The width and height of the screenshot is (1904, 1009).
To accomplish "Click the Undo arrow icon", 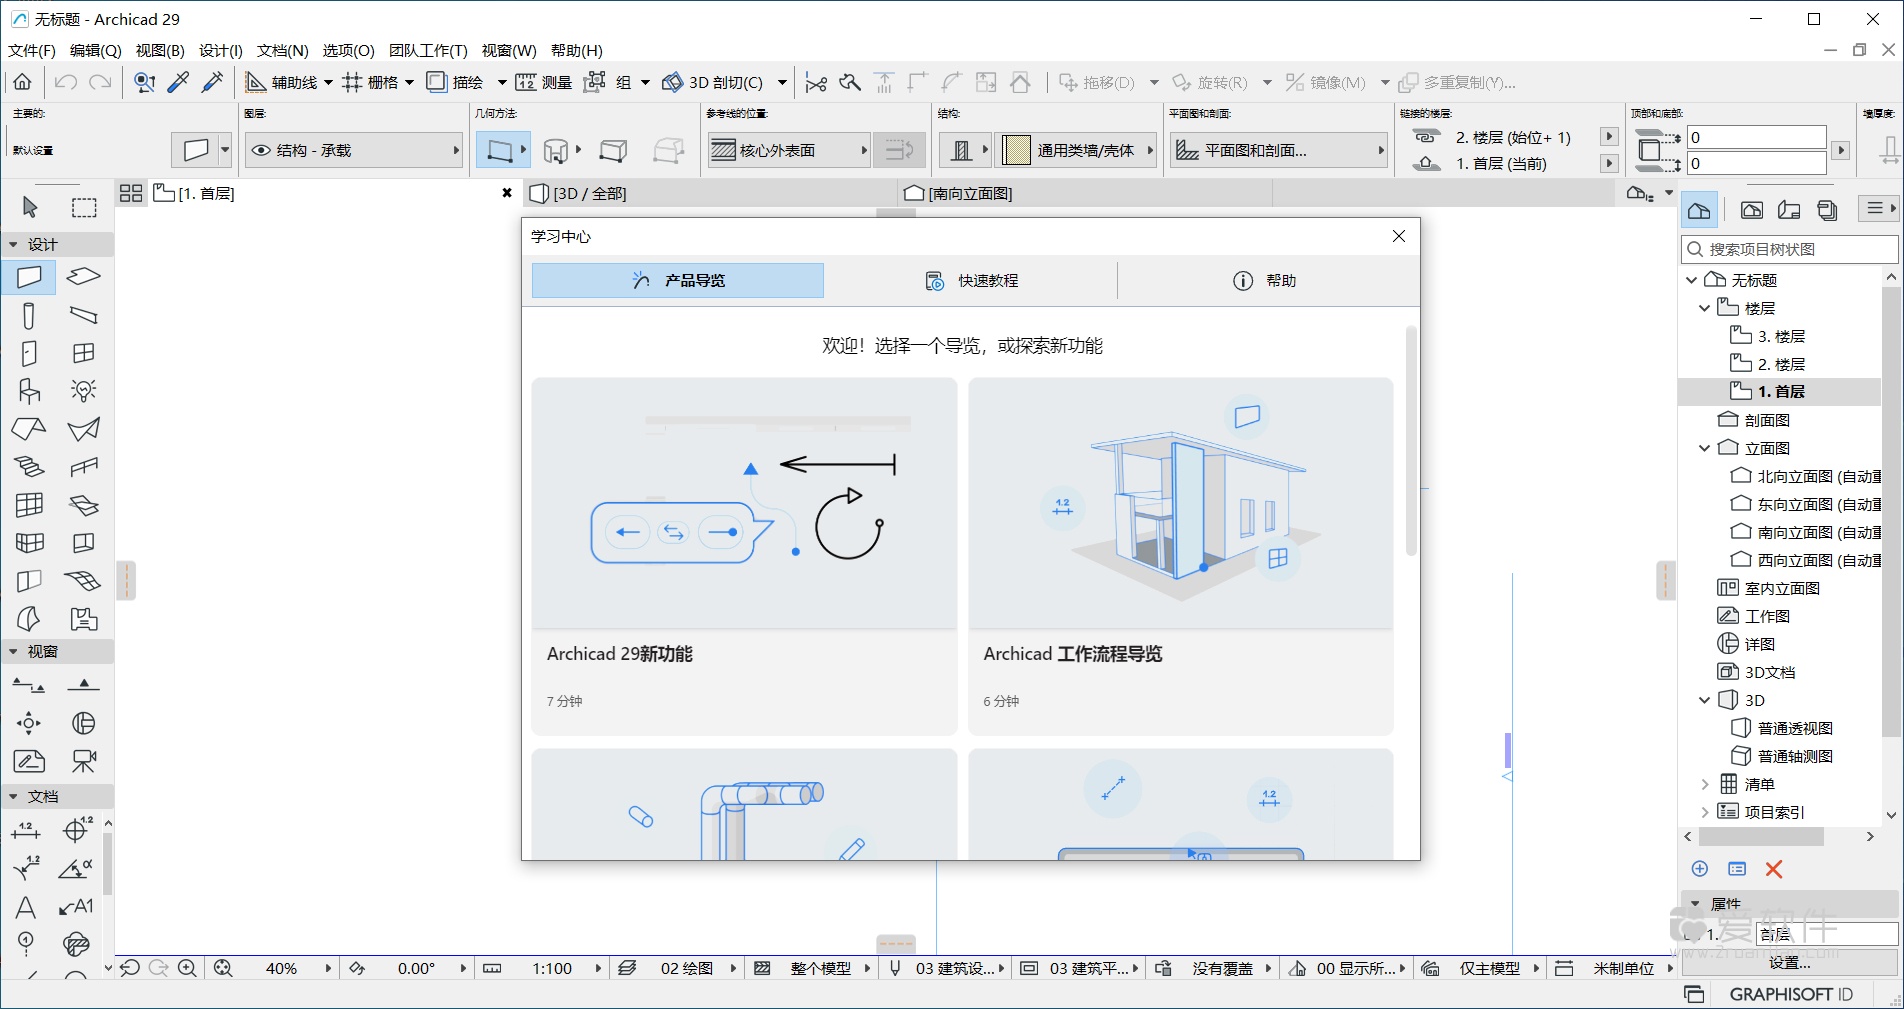I will (x=66, y=82).
